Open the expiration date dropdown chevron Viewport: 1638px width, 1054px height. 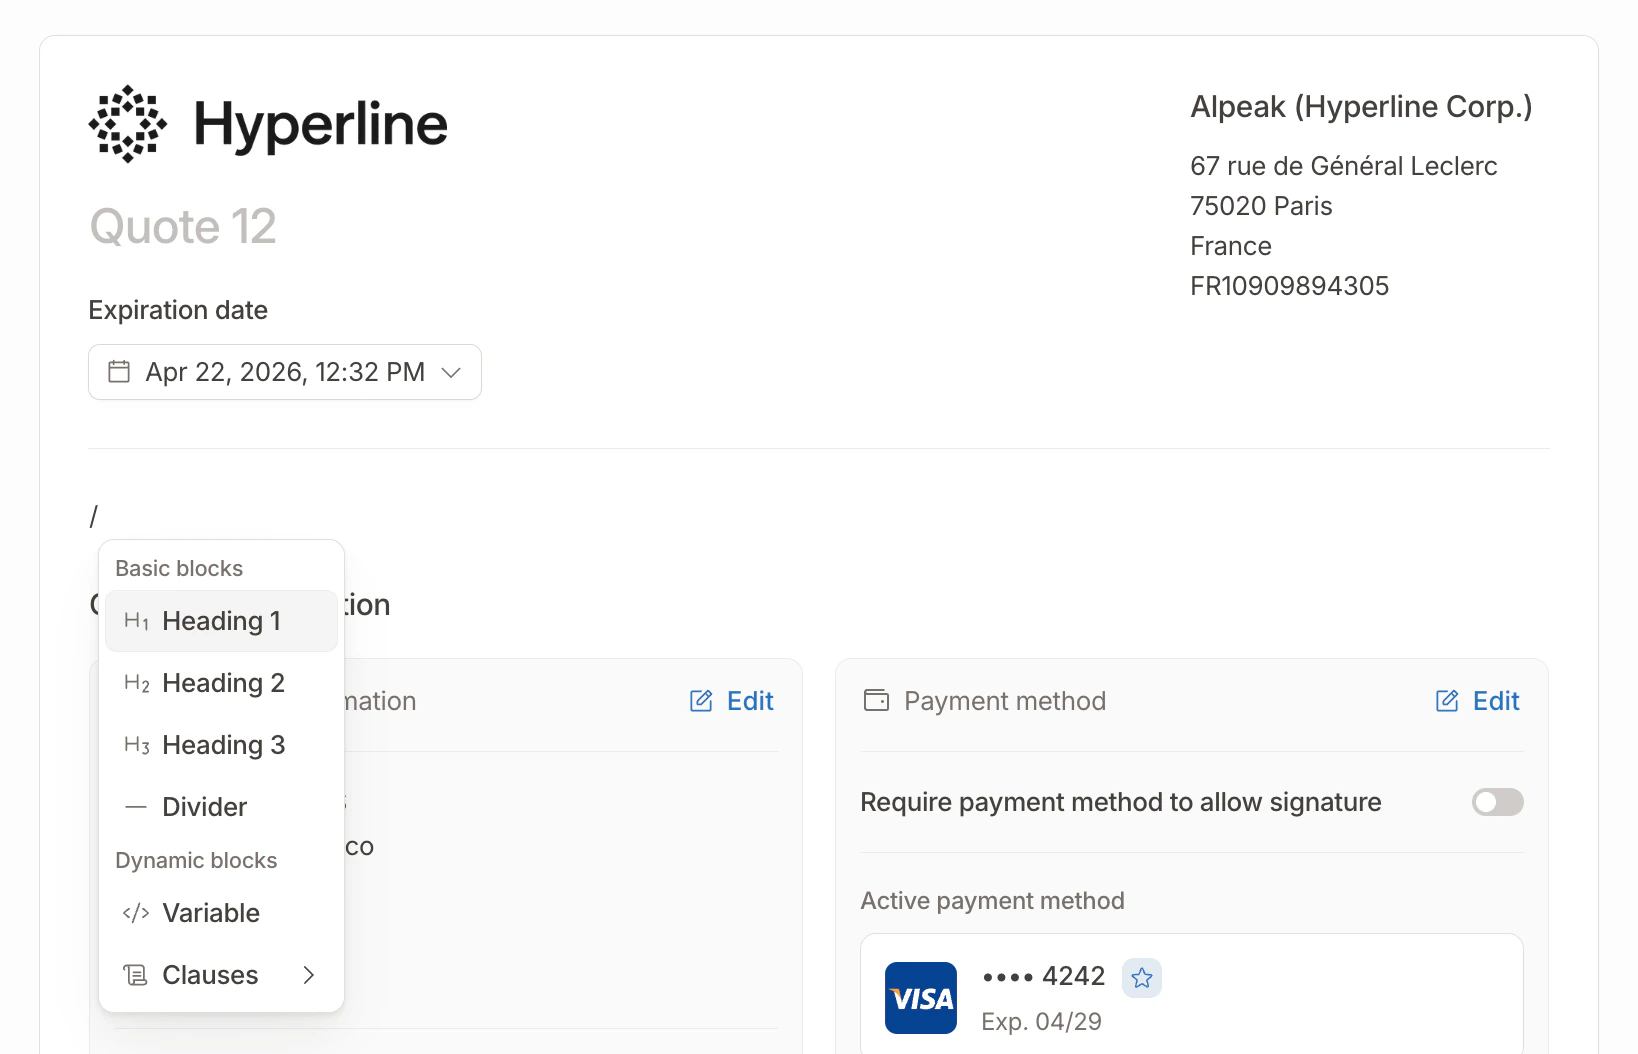(451, 372)
